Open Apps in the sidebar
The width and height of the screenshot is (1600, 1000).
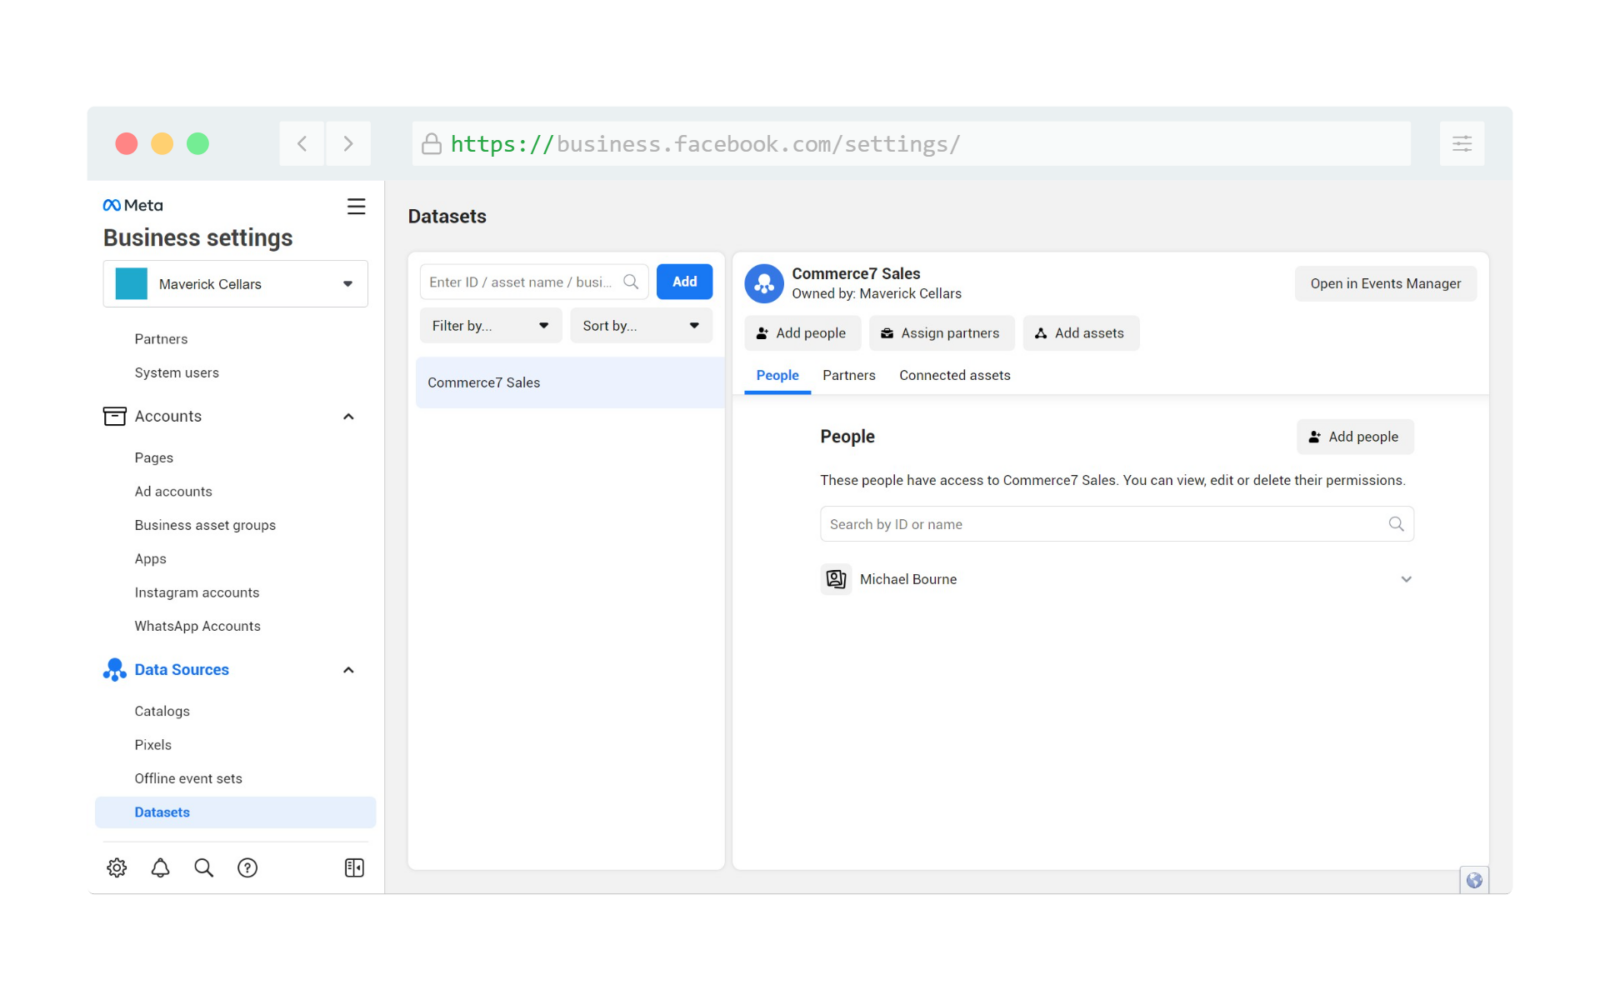coord(150,559)
